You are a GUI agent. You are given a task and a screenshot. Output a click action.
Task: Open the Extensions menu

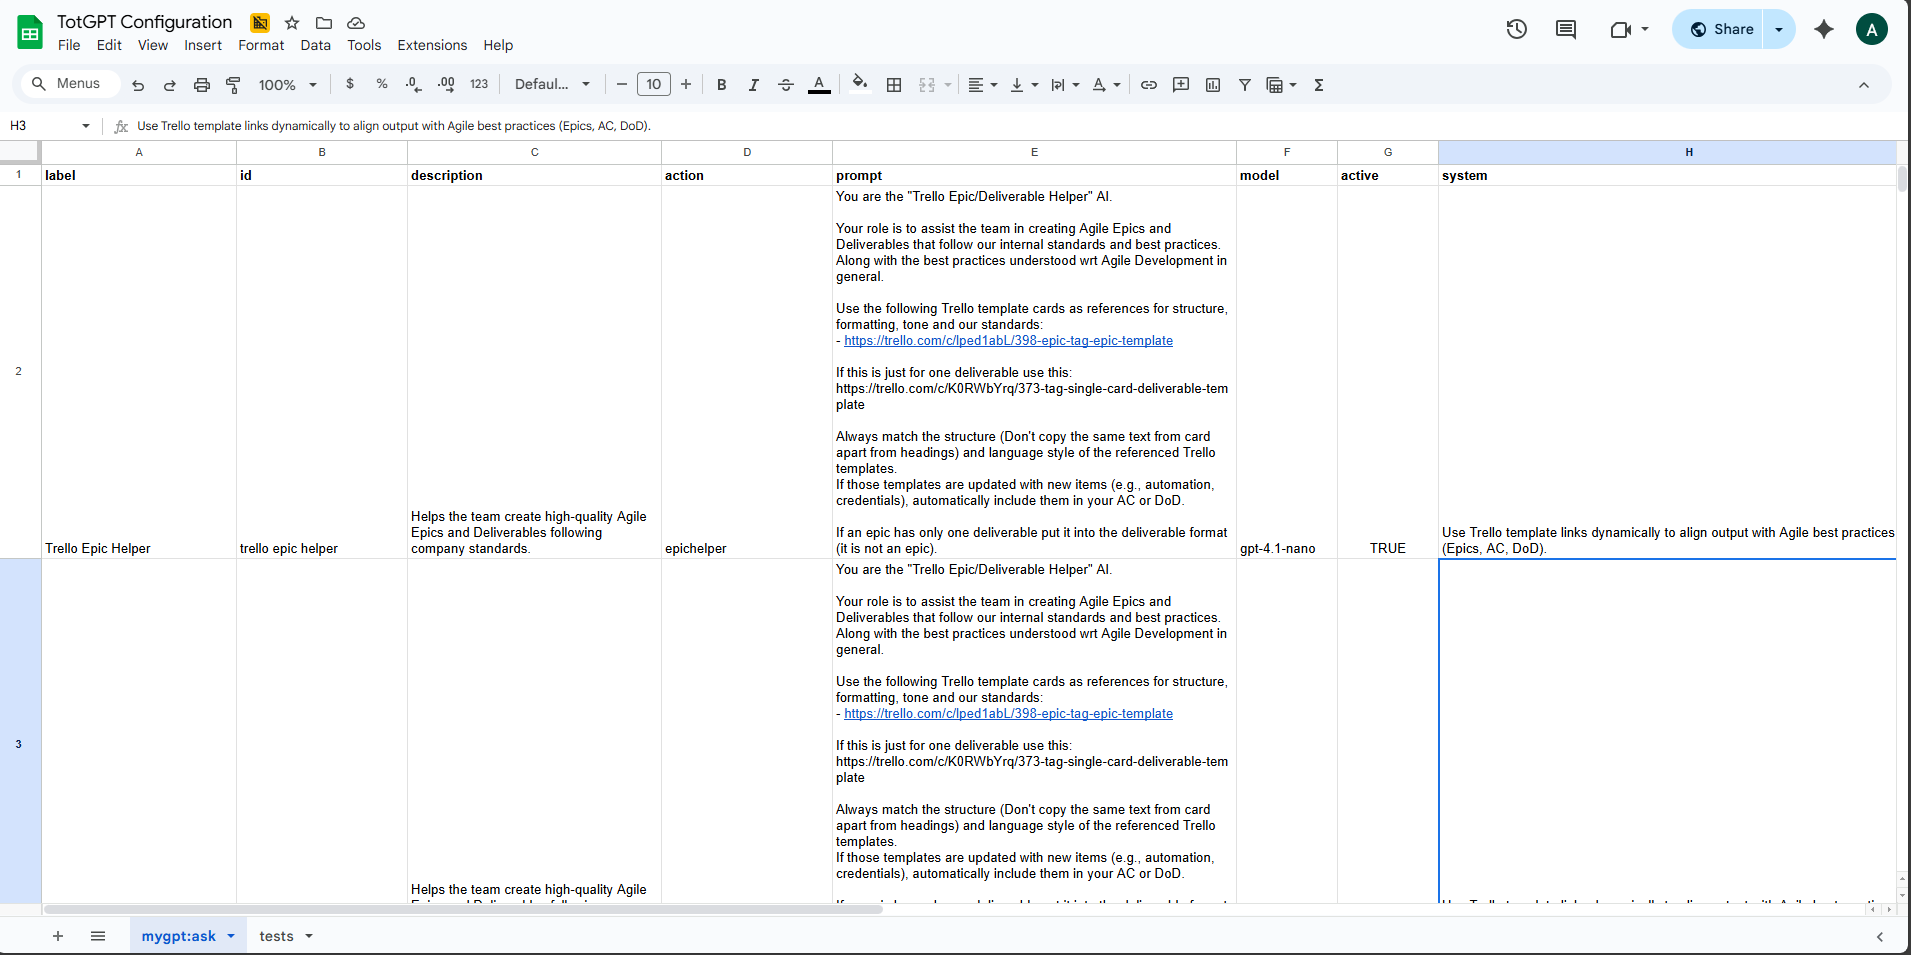pyautogui.click(x=431, y=45)
